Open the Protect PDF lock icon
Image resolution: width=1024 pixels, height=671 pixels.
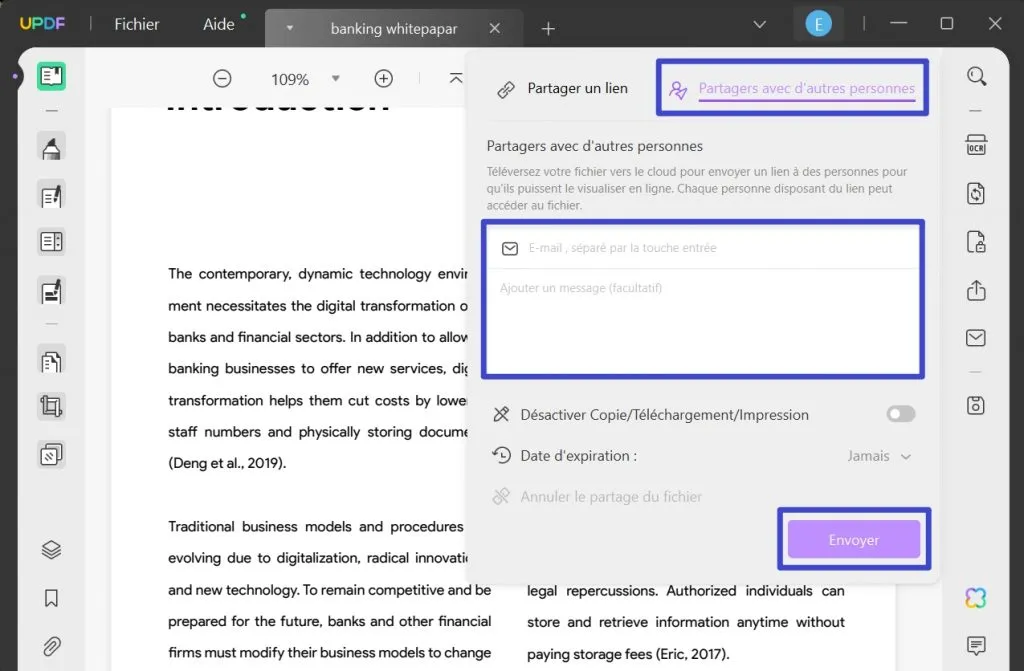tap(976, 242)
